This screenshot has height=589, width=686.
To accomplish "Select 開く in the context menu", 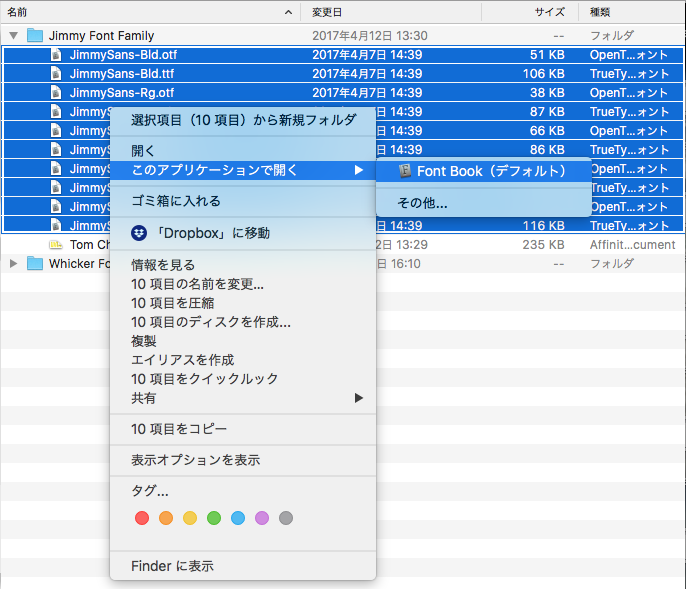I will pyautogui.click(x=143, y=151).
